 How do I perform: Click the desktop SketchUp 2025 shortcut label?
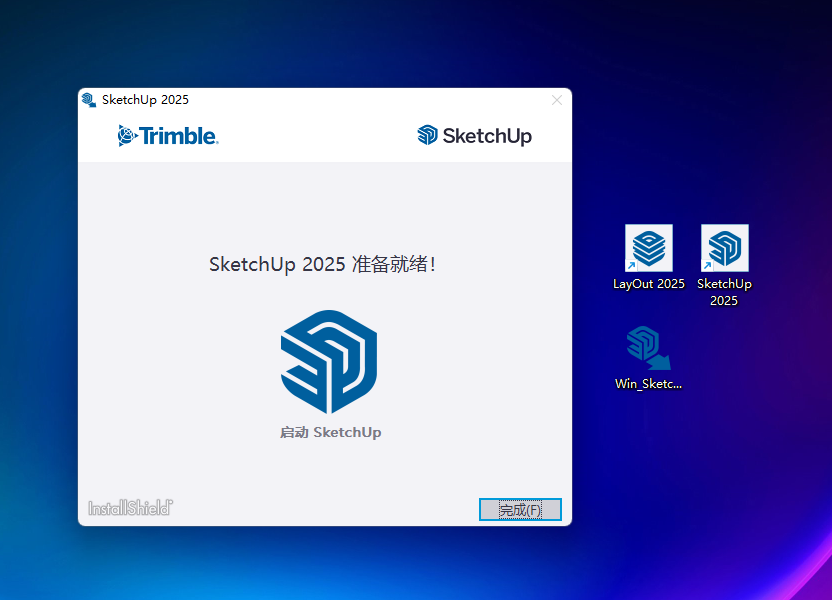[724, 292]
